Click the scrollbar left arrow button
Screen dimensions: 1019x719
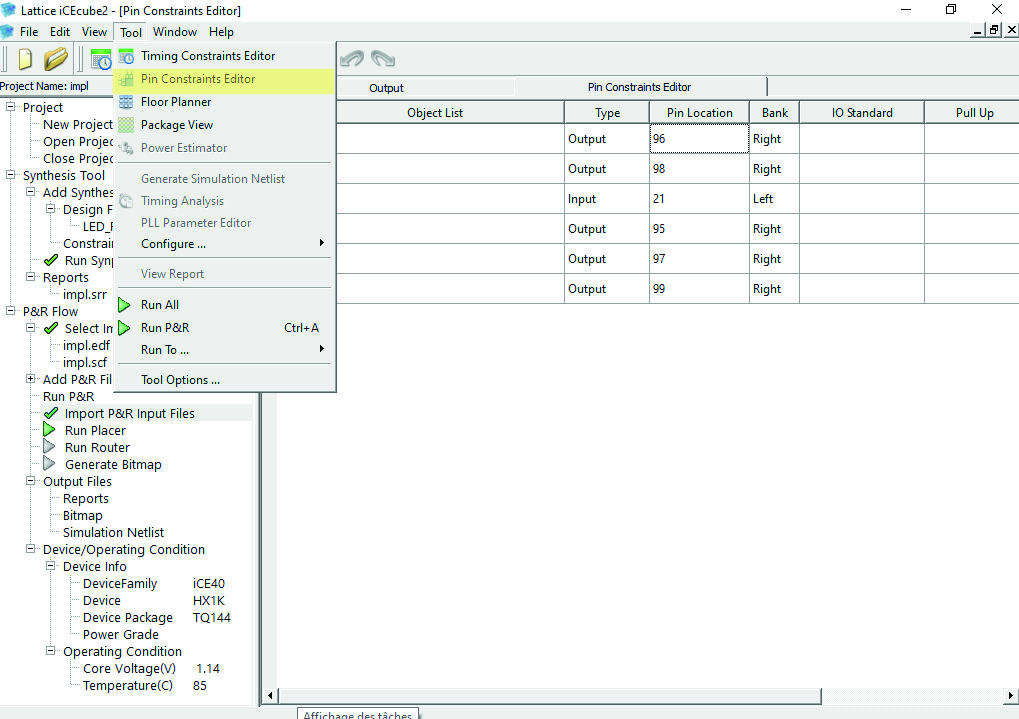(x=270, y=696)
